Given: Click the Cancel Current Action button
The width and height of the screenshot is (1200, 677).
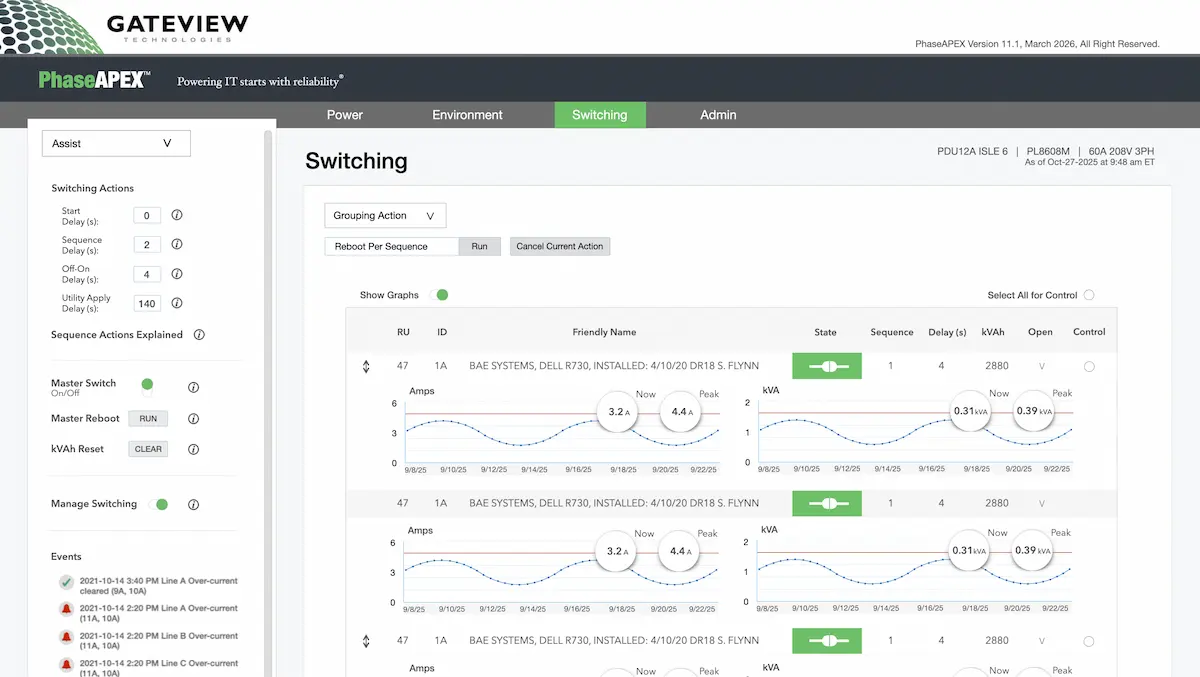Looking at the screenshot, I should tap(560, 246).
